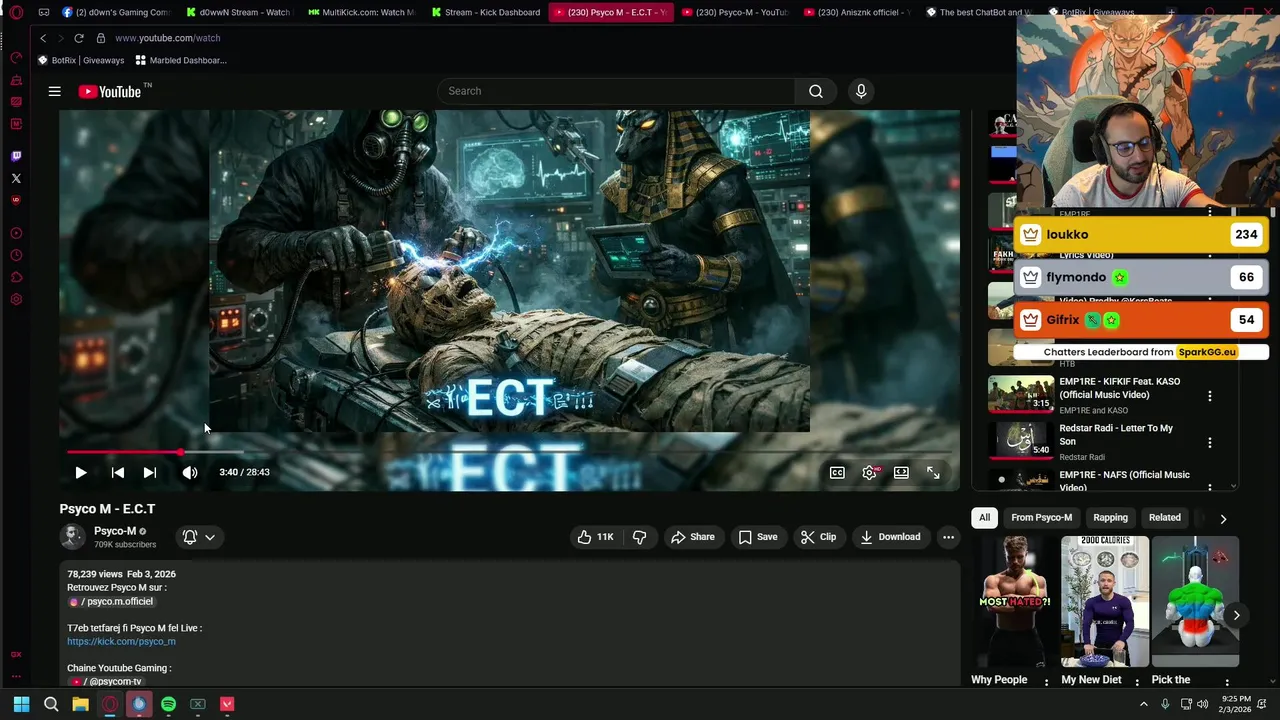1280x720 pixels.
Task: Skip to previous video in player
Action: 118,472
